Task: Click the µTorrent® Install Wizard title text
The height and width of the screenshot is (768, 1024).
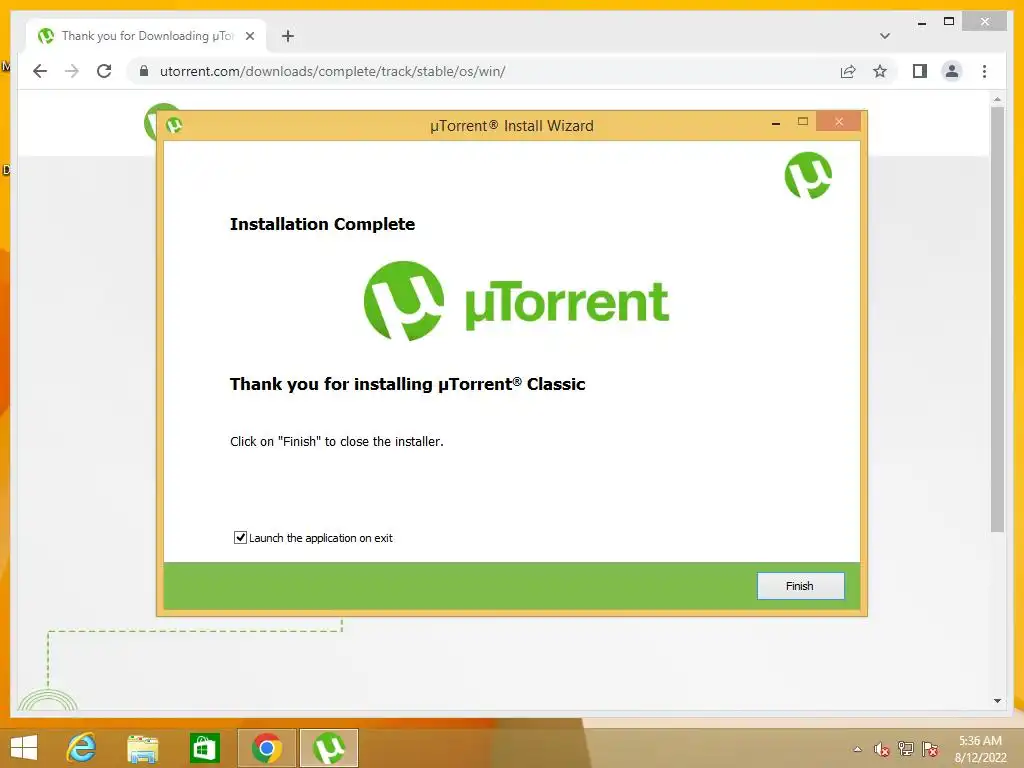Action: tap(511, 125)
